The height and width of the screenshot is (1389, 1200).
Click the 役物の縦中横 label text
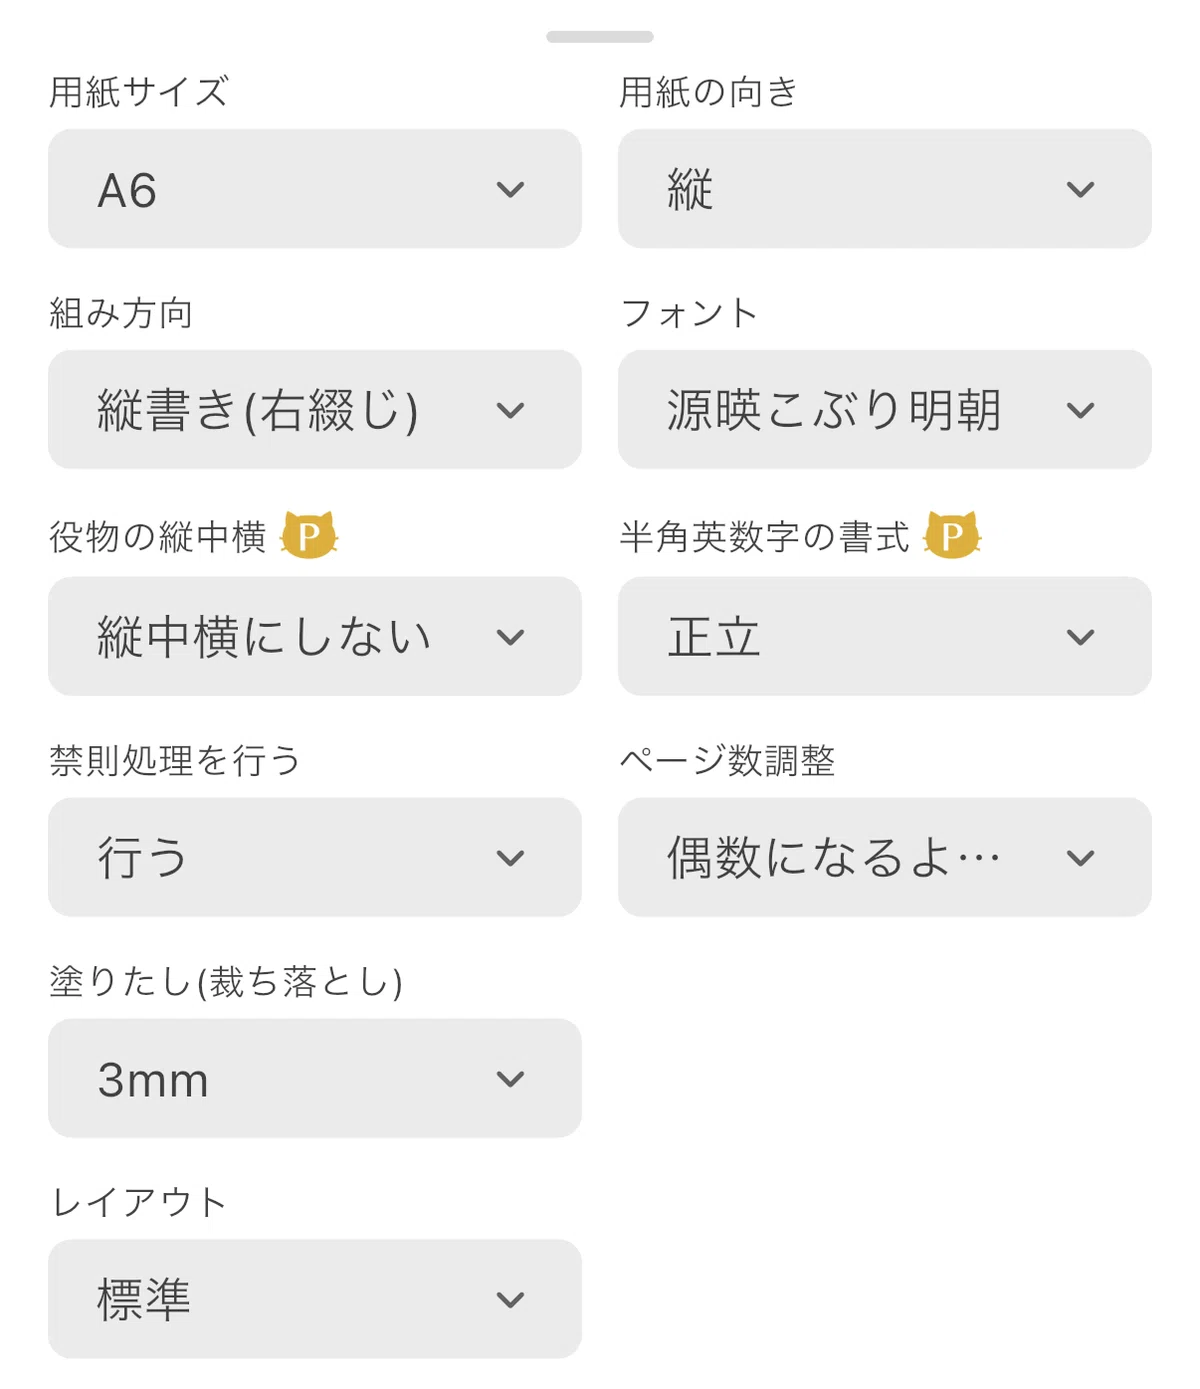158,537
